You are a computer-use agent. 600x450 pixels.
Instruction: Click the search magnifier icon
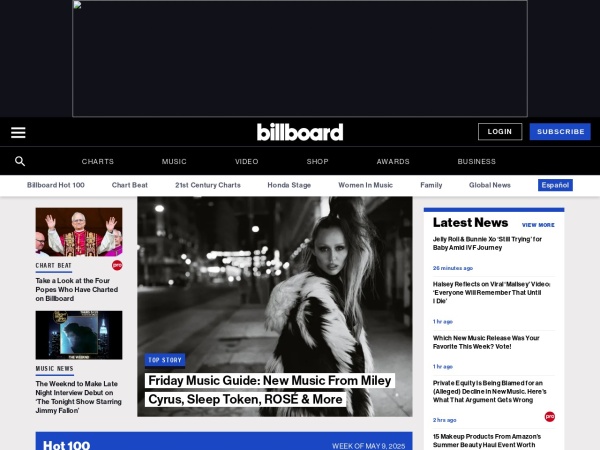20,161
